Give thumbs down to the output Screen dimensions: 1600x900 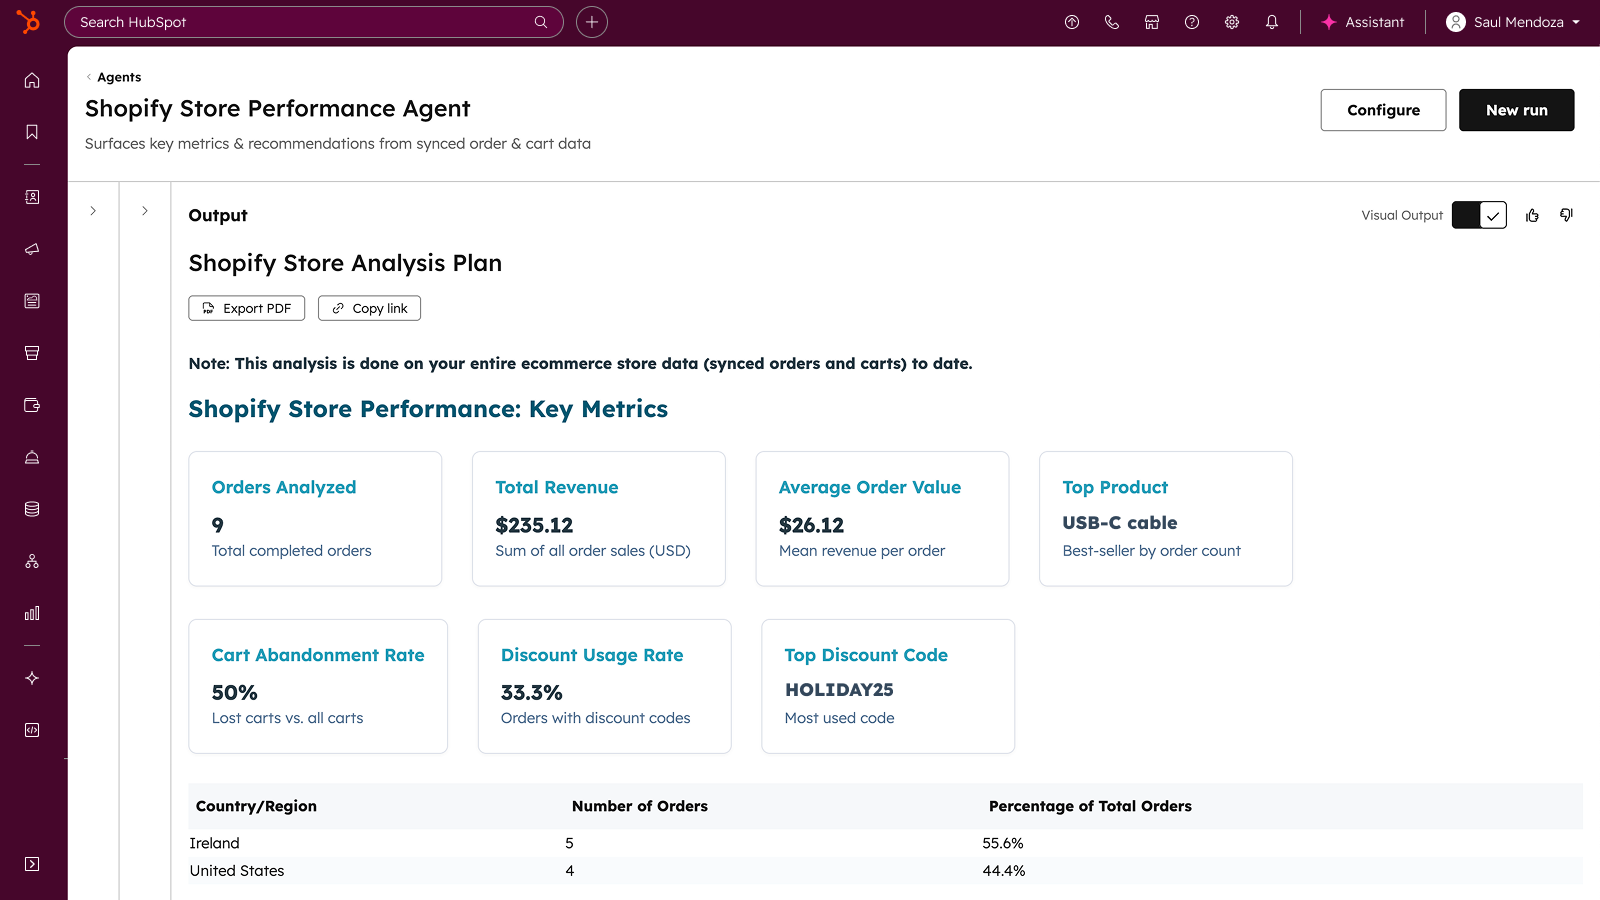coord(1566,215)
